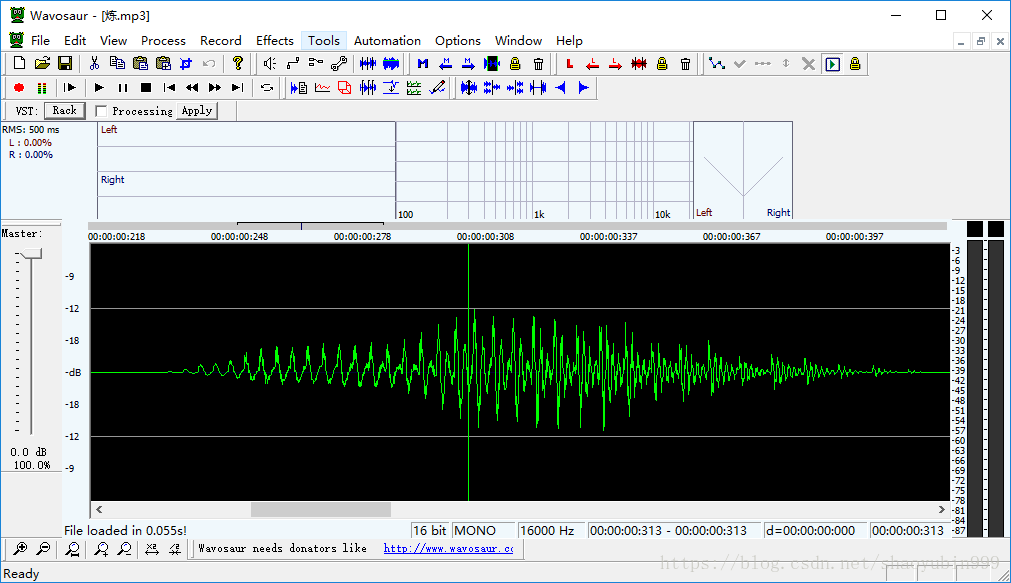Click the 16000 Hz sample rate field
This screenshot has width=1011, height=583.
point(551,531)
